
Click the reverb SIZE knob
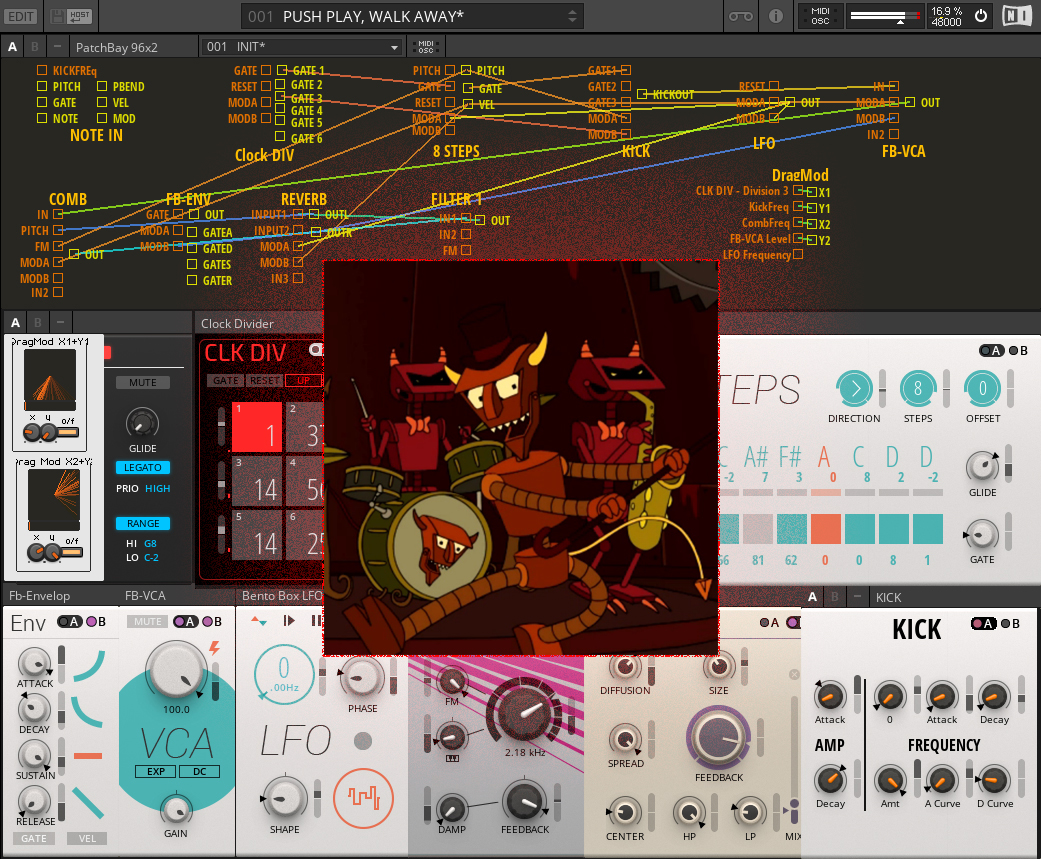click(719, 664)
